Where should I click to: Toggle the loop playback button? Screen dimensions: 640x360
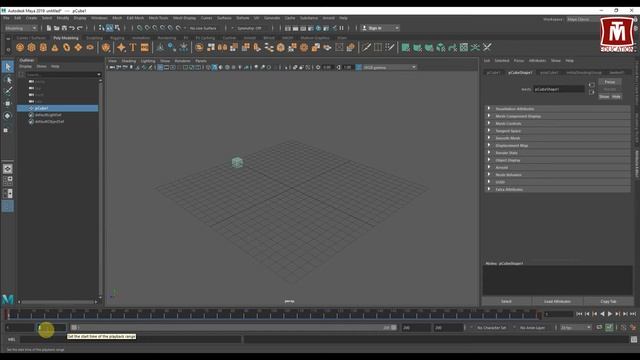click(599, 327)
